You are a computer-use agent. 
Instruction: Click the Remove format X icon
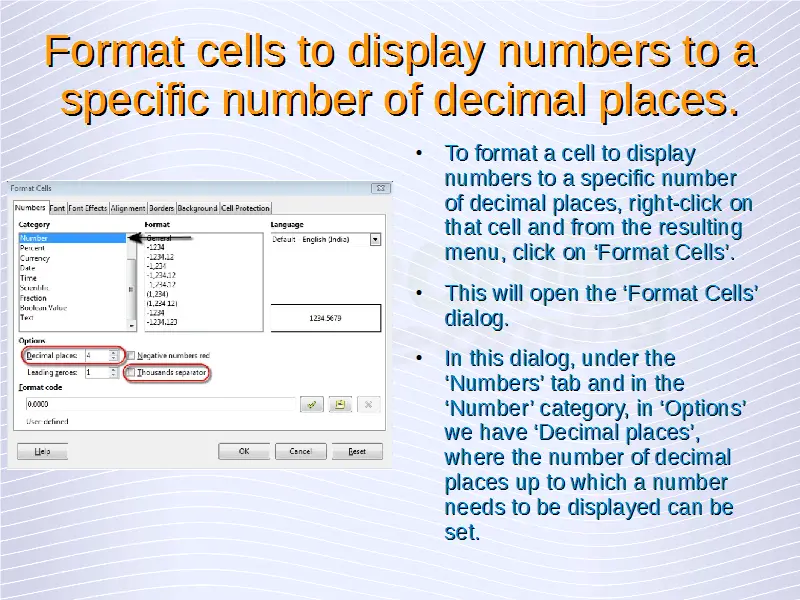tap(368, 404)
